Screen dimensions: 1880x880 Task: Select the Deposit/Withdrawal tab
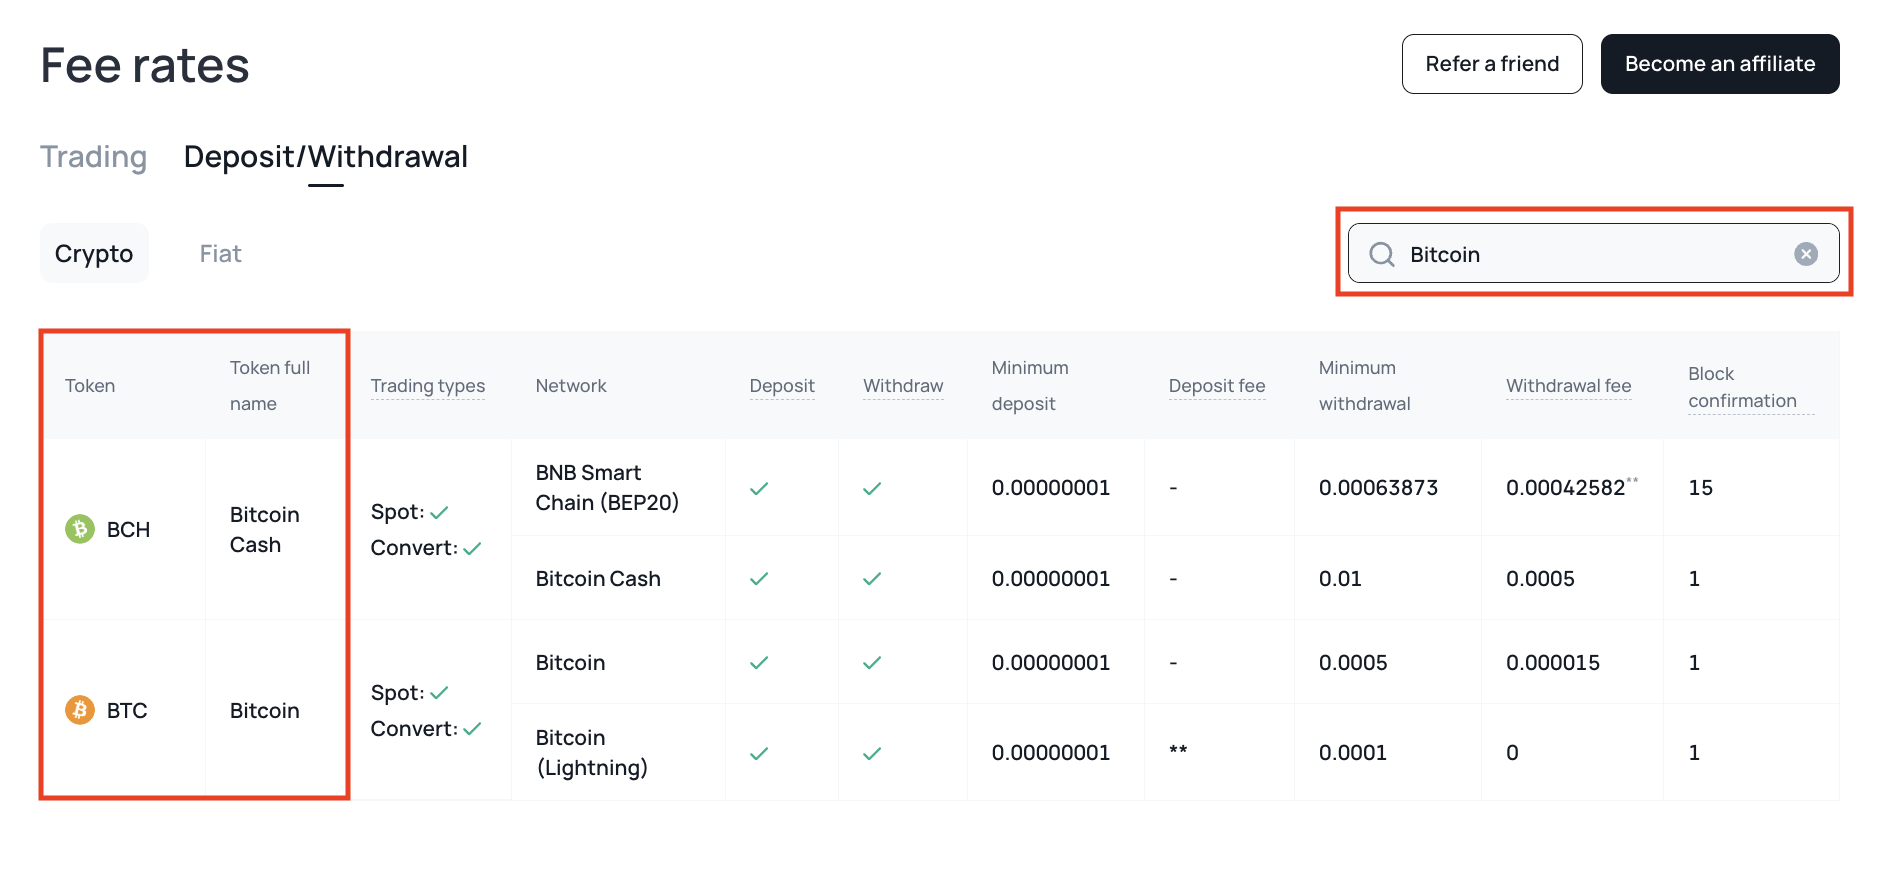(x=325, y=157)
